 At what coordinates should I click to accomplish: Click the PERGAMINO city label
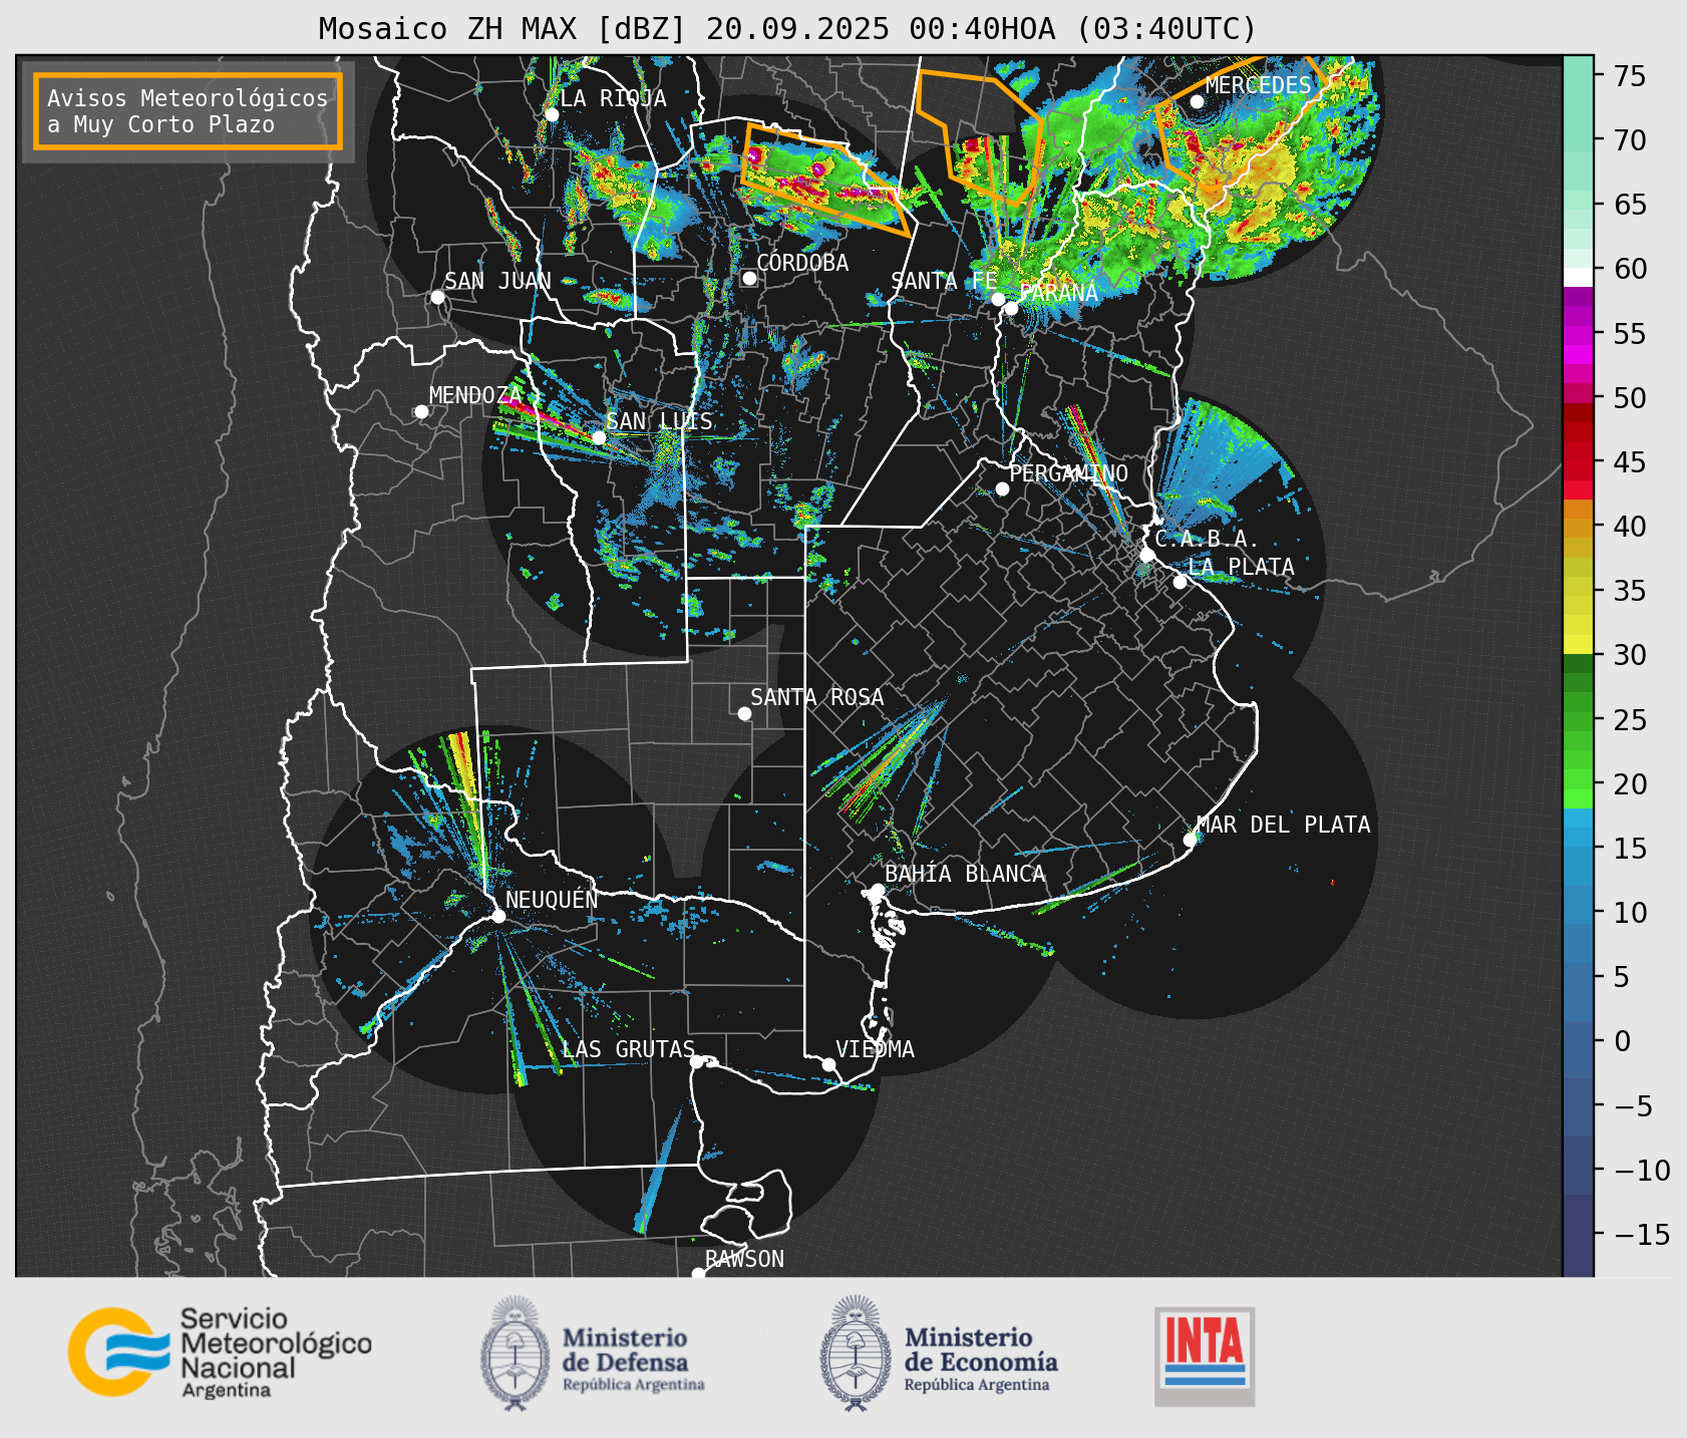(1069, 473)
